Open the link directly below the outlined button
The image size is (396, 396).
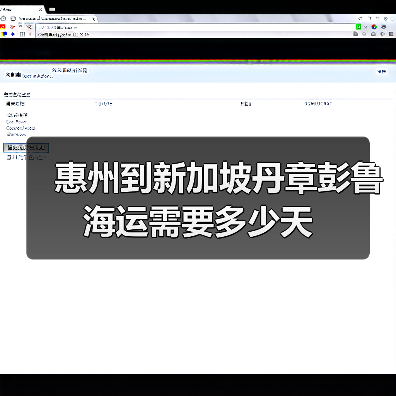(x=26, y=157)
